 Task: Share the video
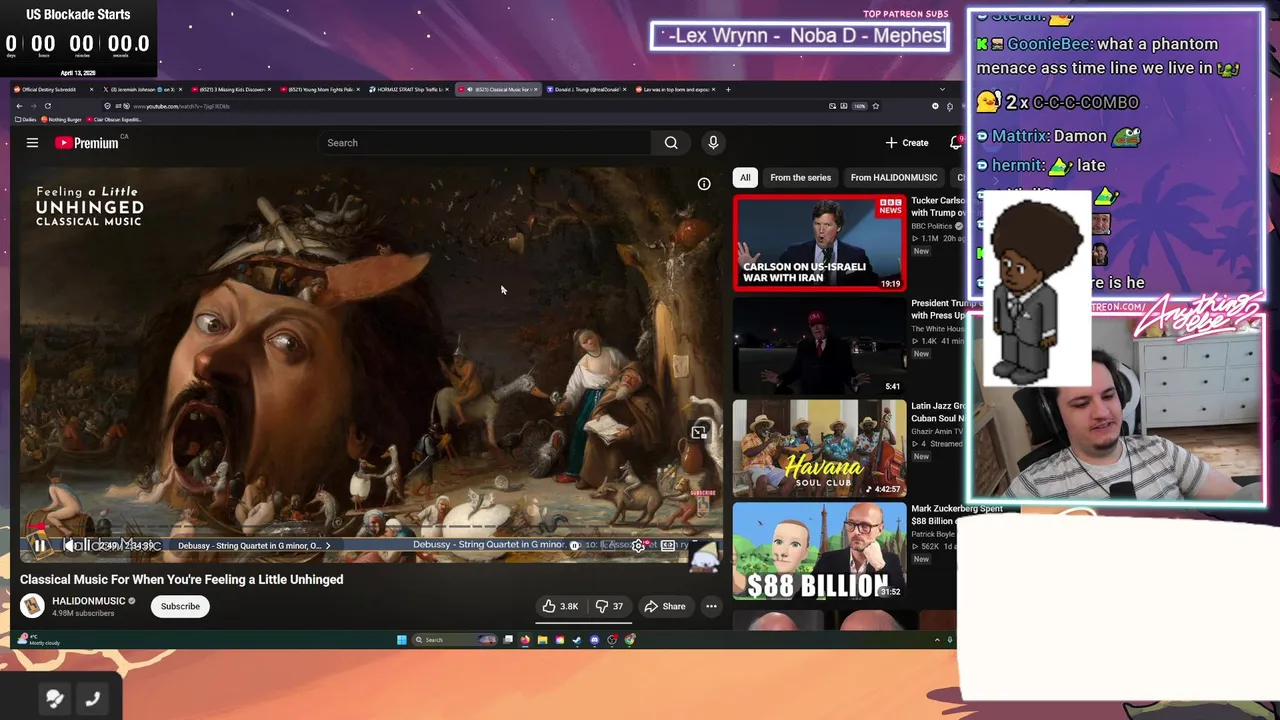tap(665, 606)
